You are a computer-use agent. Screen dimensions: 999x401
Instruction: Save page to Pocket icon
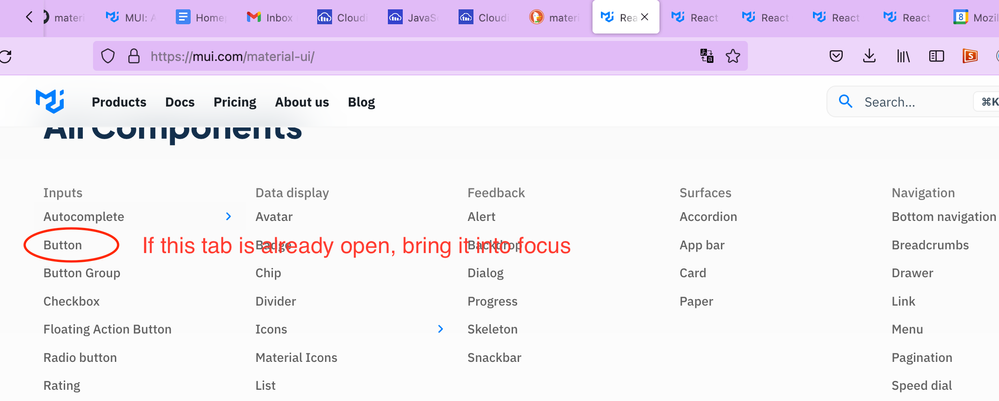tap(837, 56)
